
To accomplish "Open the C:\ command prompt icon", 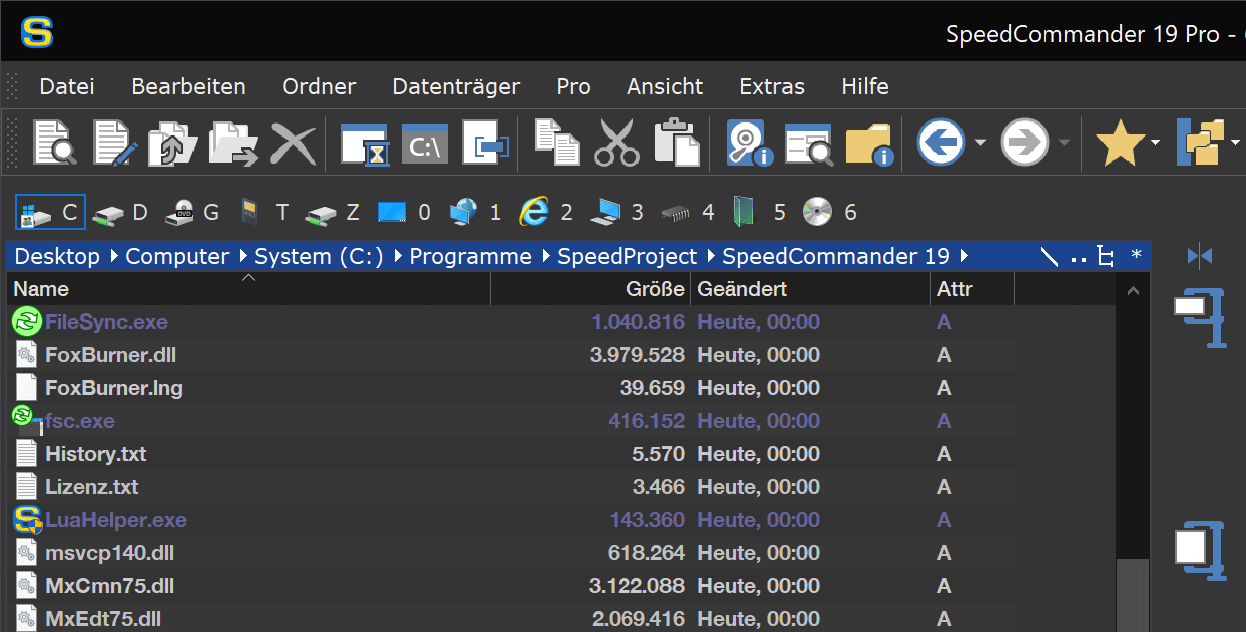I will coord(425,143).
